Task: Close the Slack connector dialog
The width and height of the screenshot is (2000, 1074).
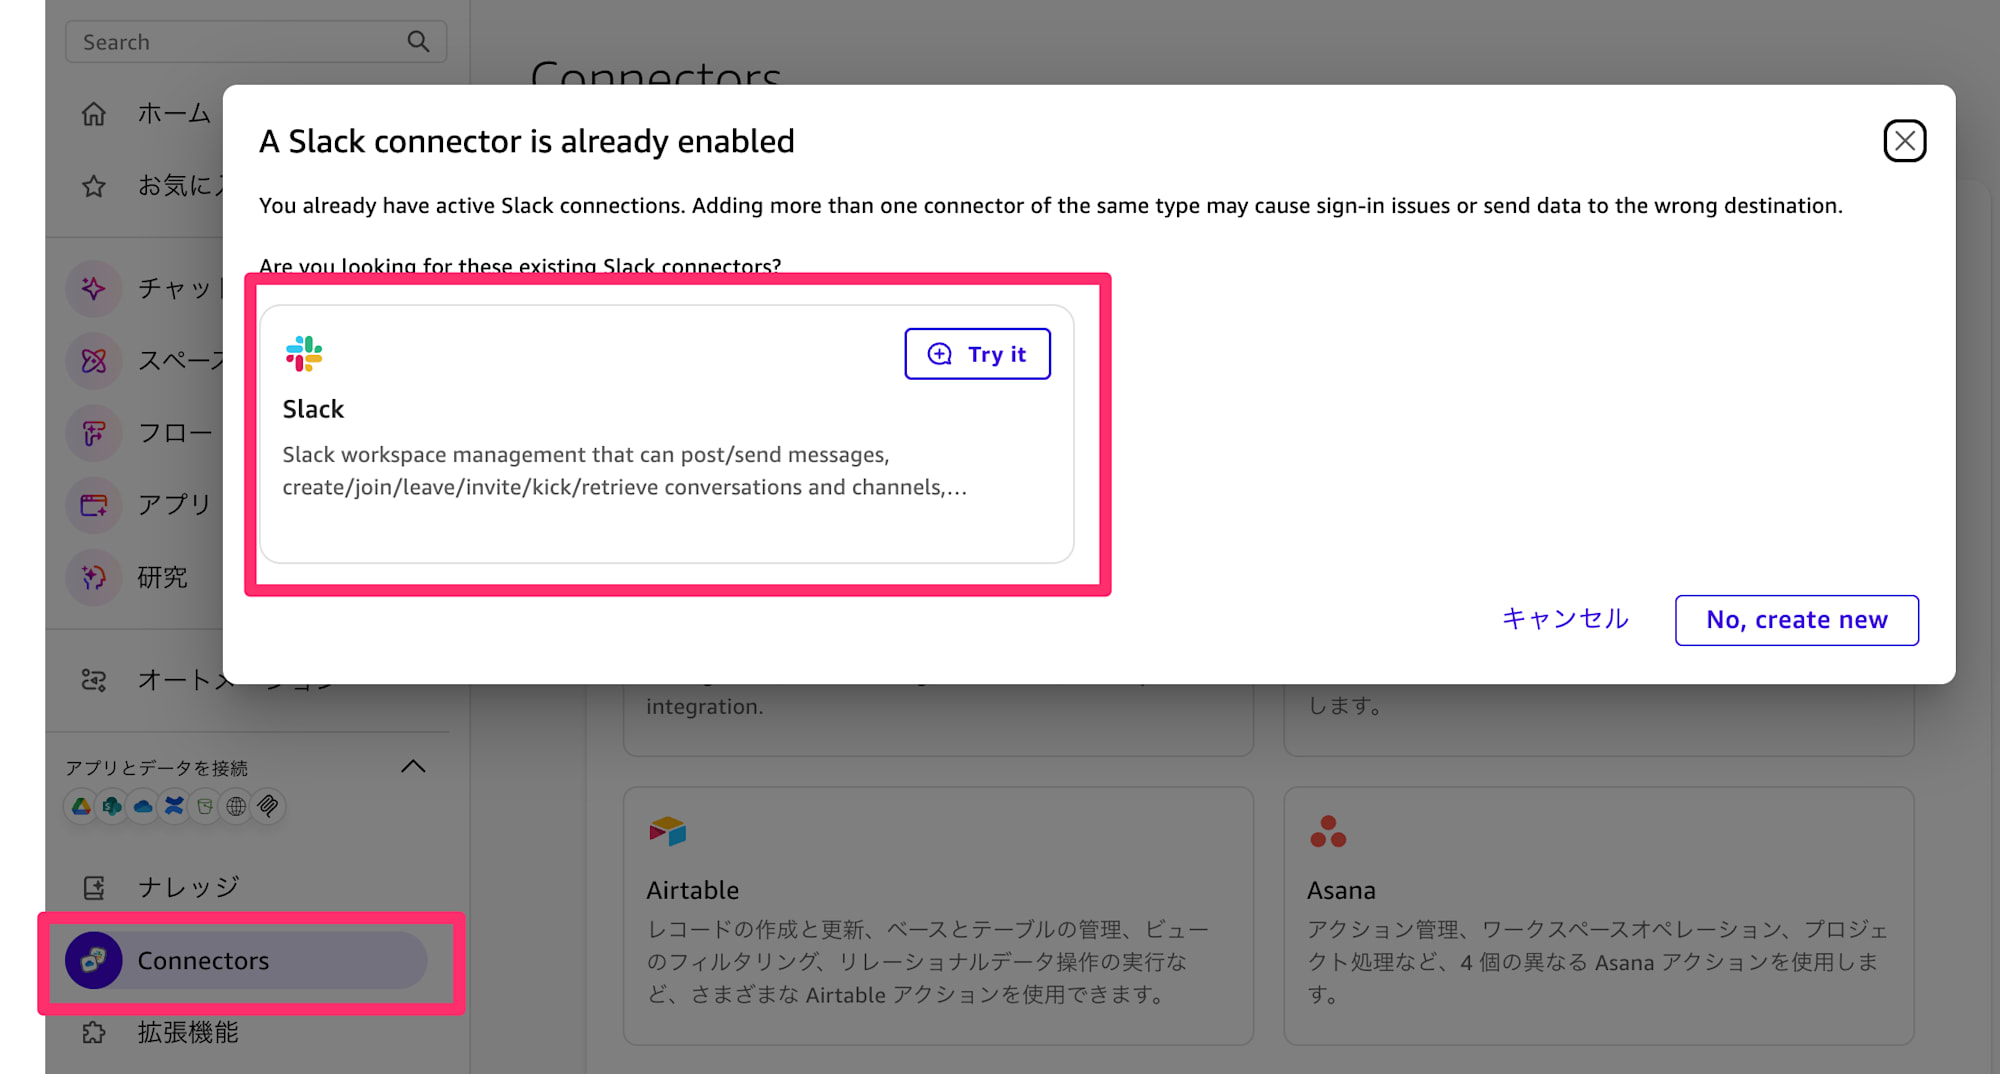Action: [x=1905, y=141]
